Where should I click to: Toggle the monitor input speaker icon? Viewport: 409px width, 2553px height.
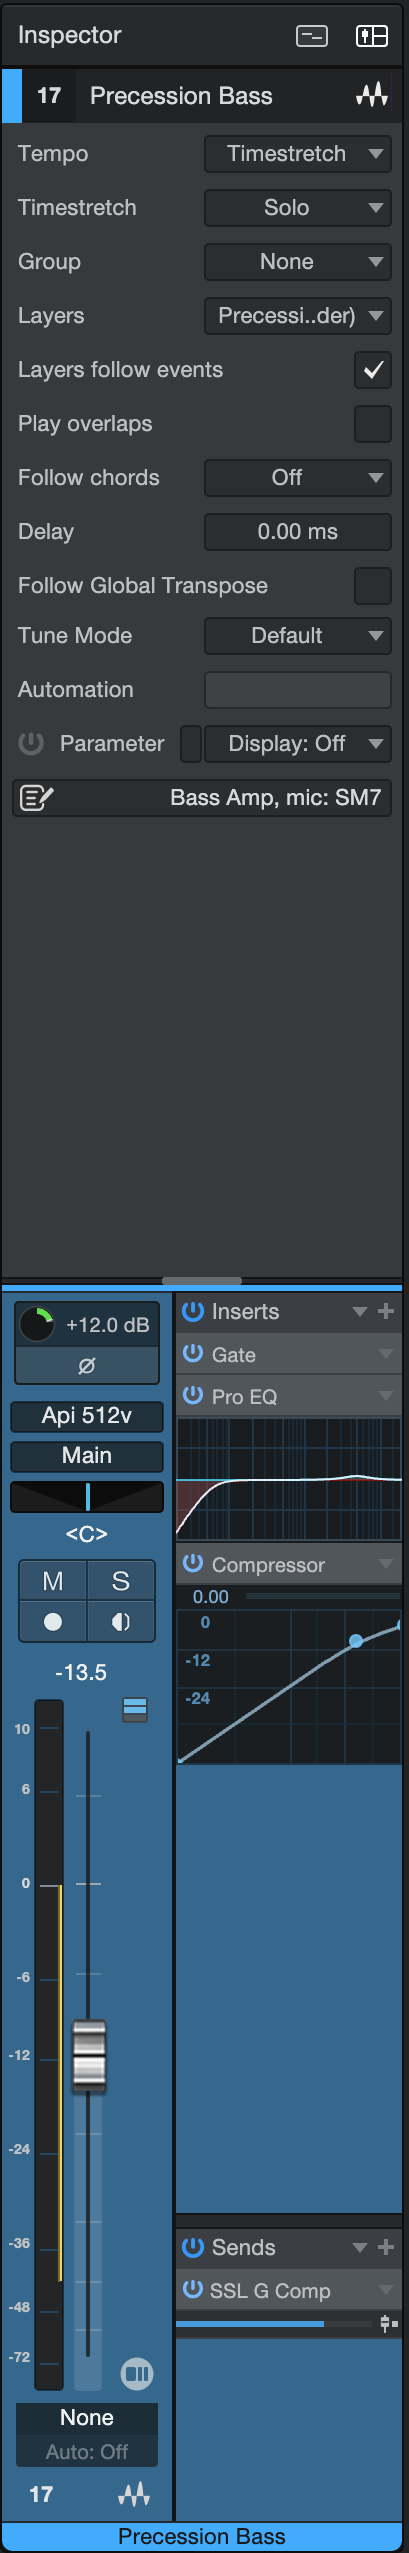[x=121, y=1621]
